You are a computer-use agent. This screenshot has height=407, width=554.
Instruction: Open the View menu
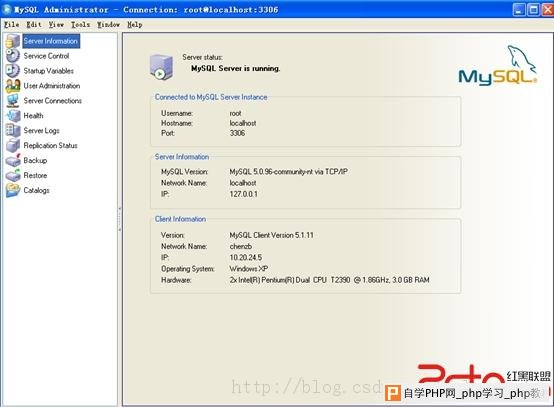point(56,25)
